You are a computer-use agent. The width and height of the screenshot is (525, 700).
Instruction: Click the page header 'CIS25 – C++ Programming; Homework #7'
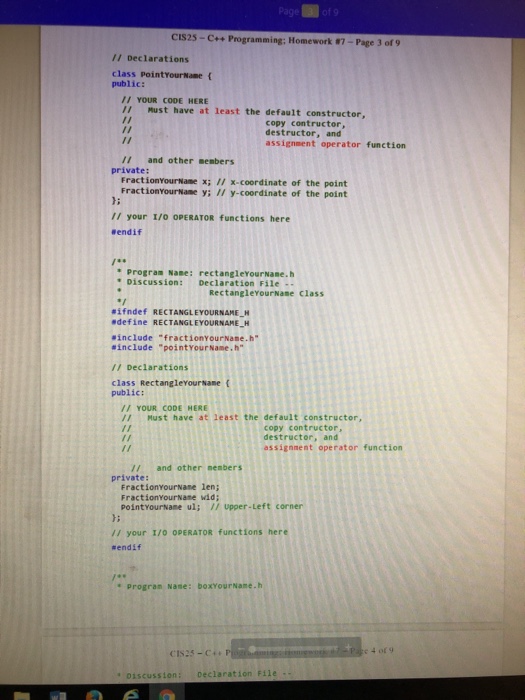pyautogui.click(x=258, y=40)
